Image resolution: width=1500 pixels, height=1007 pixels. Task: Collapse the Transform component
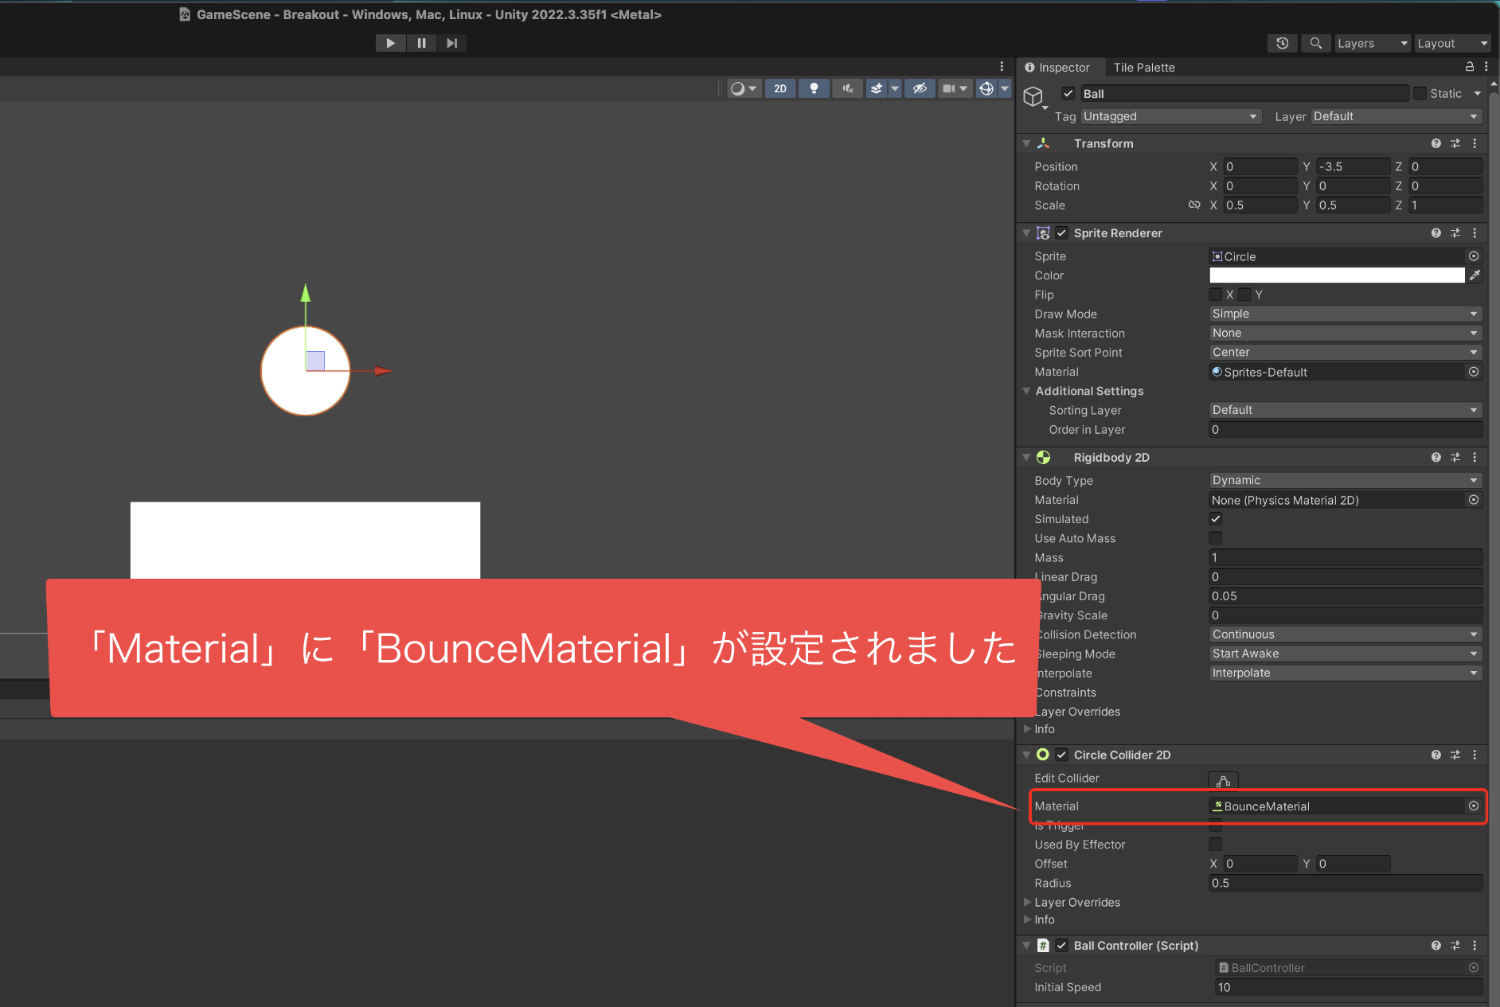pos(1026,143)
